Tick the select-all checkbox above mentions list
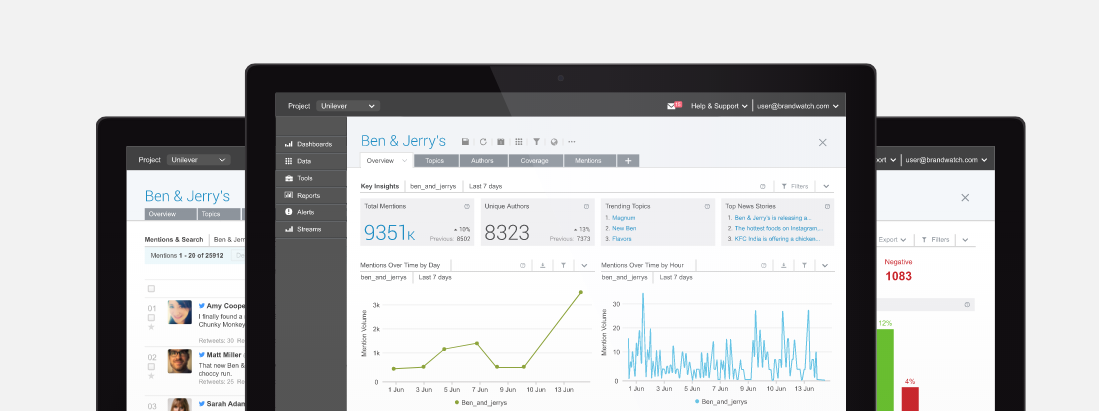Screen dimensions: 1099x411 (x=151, y=288)
